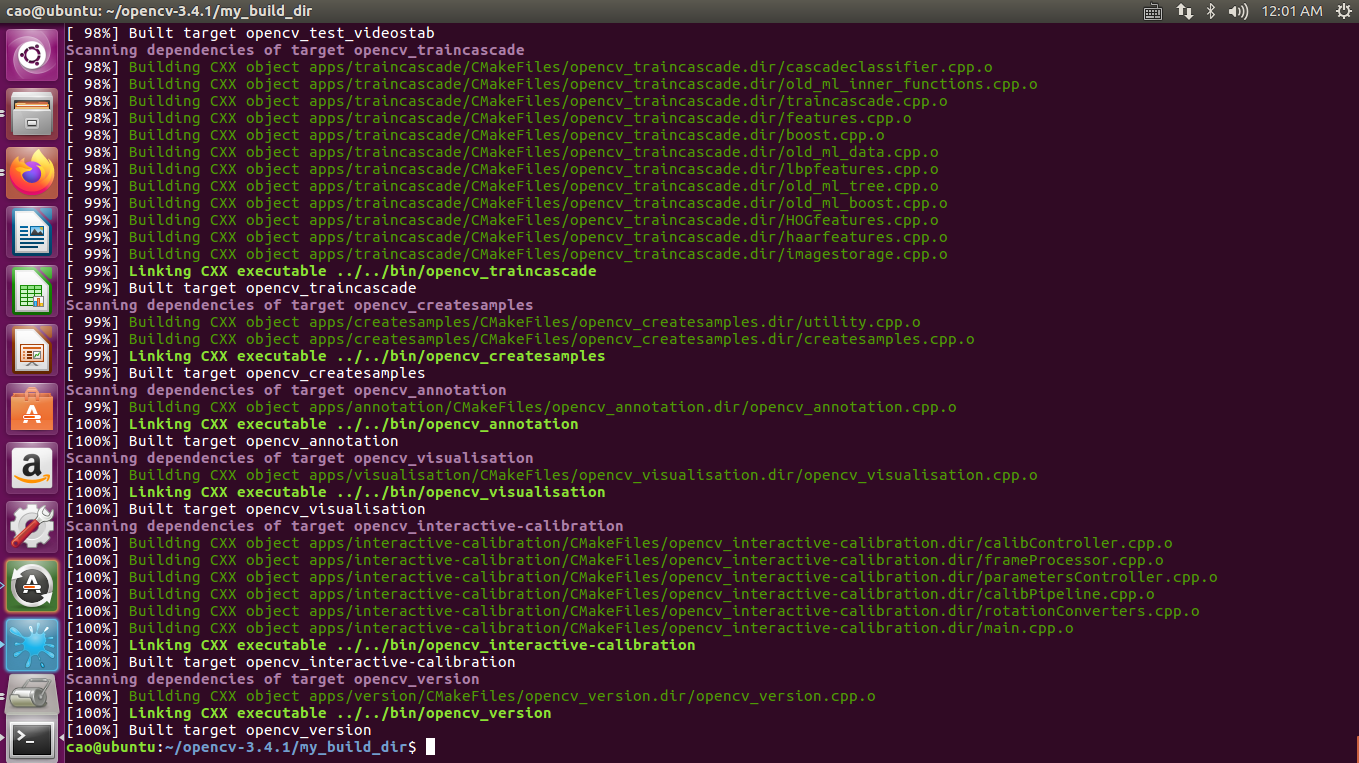Click 'Built target opencv_traincascade' line

241,288
